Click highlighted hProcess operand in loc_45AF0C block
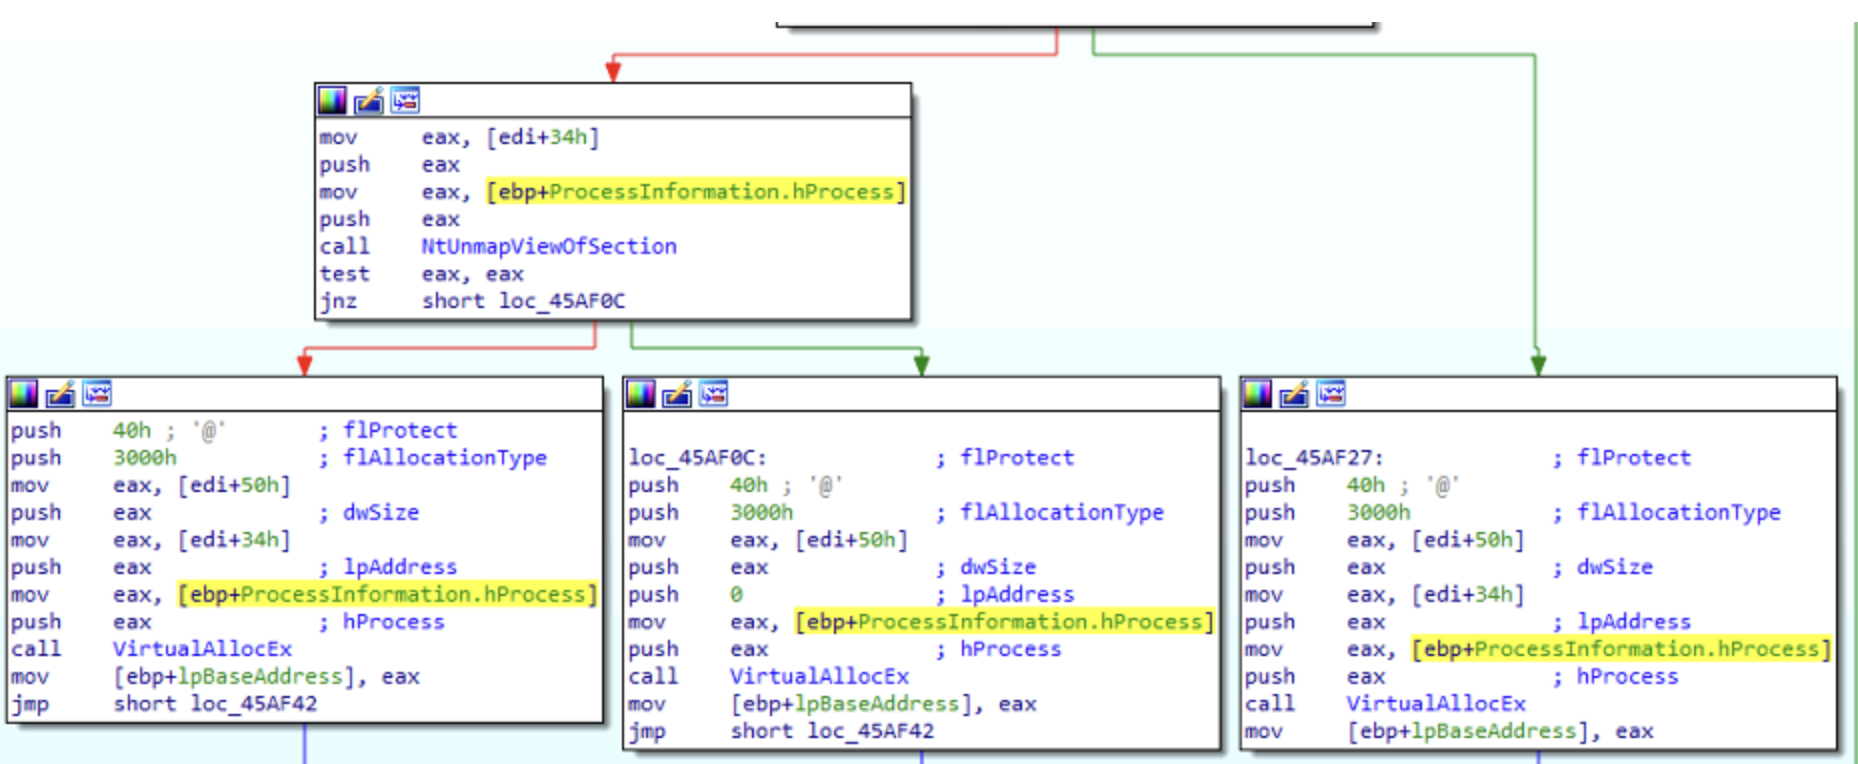1858x764 pixels. [x=1004, y=622]
